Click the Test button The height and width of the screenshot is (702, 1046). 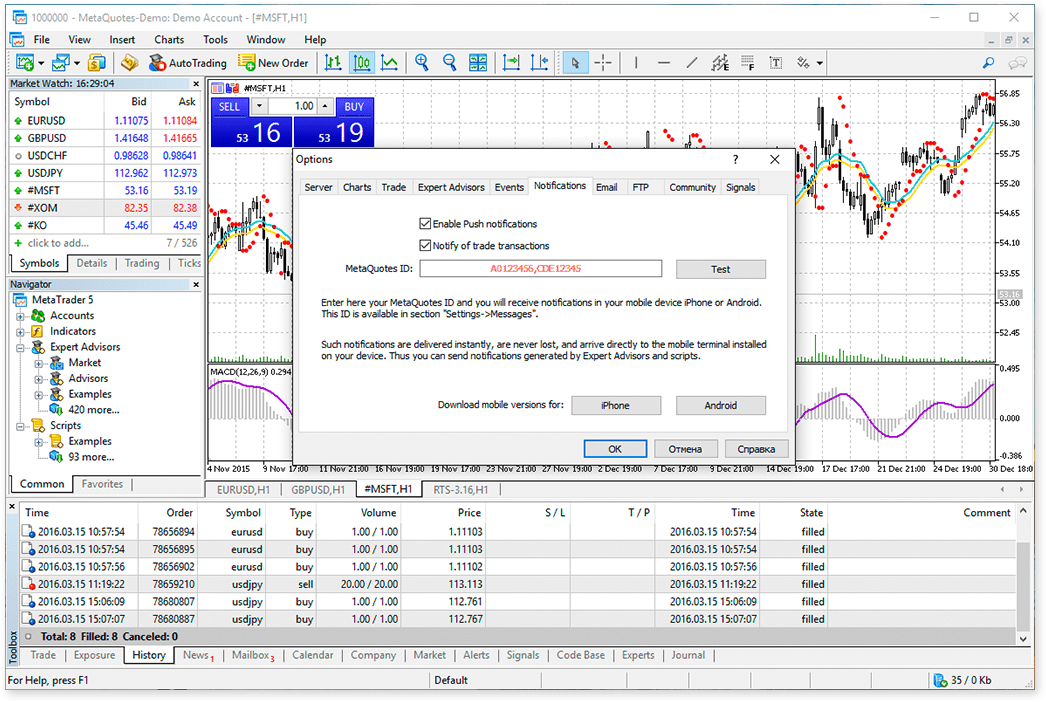tap(720, 269)
